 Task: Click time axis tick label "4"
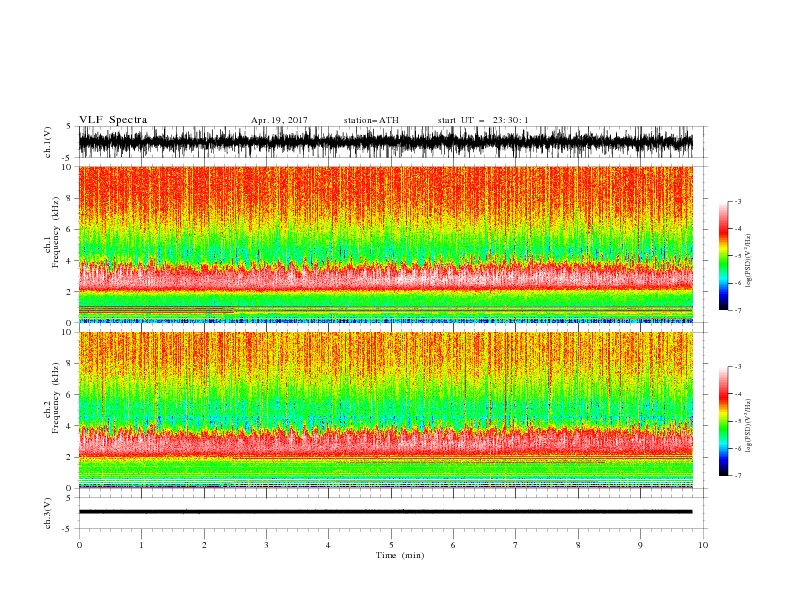click(x=328, y=545)
